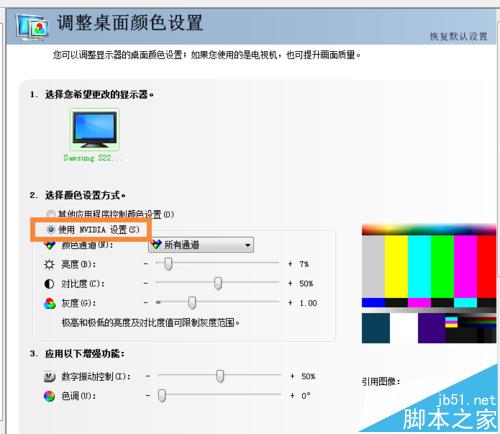Screen dimensions: 500x434
Task: Click the minus sign of contrast slider
Action: pyautogui.click(x=146, y=283)
